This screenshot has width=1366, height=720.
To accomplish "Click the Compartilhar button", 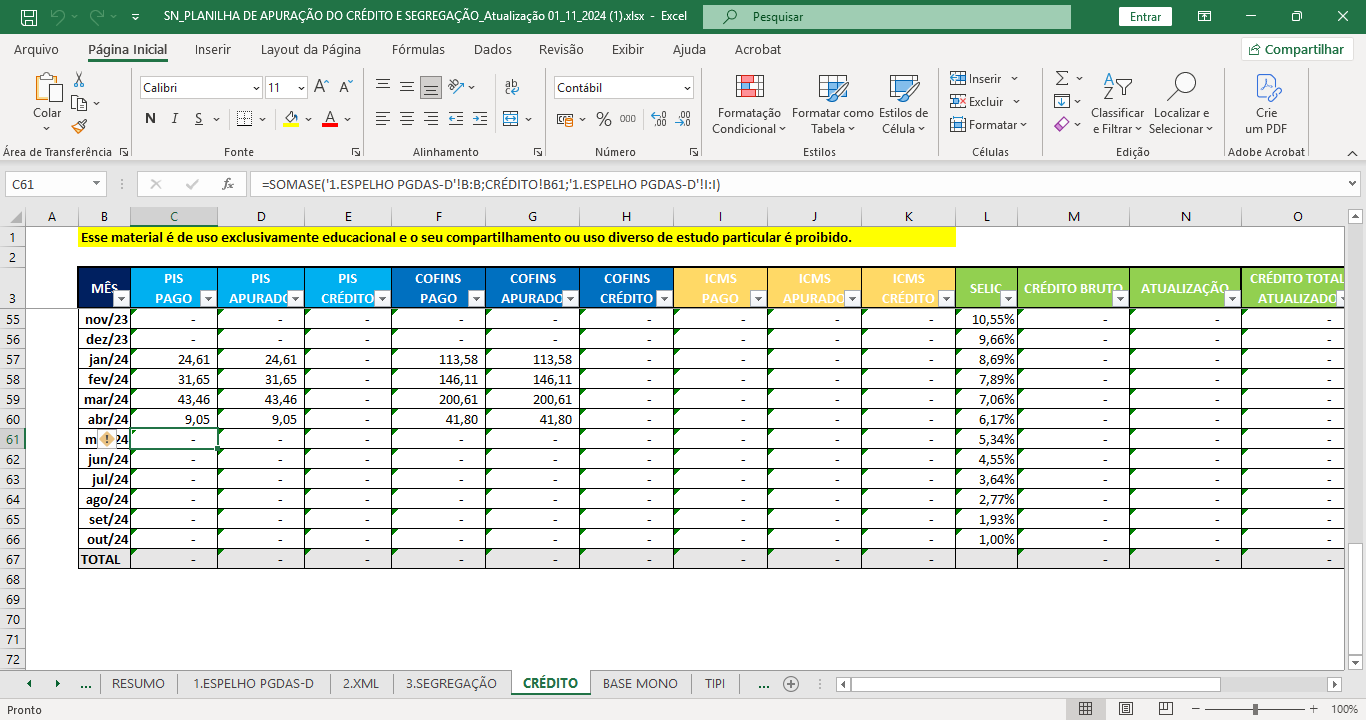I will click(x=1297, y=50).
